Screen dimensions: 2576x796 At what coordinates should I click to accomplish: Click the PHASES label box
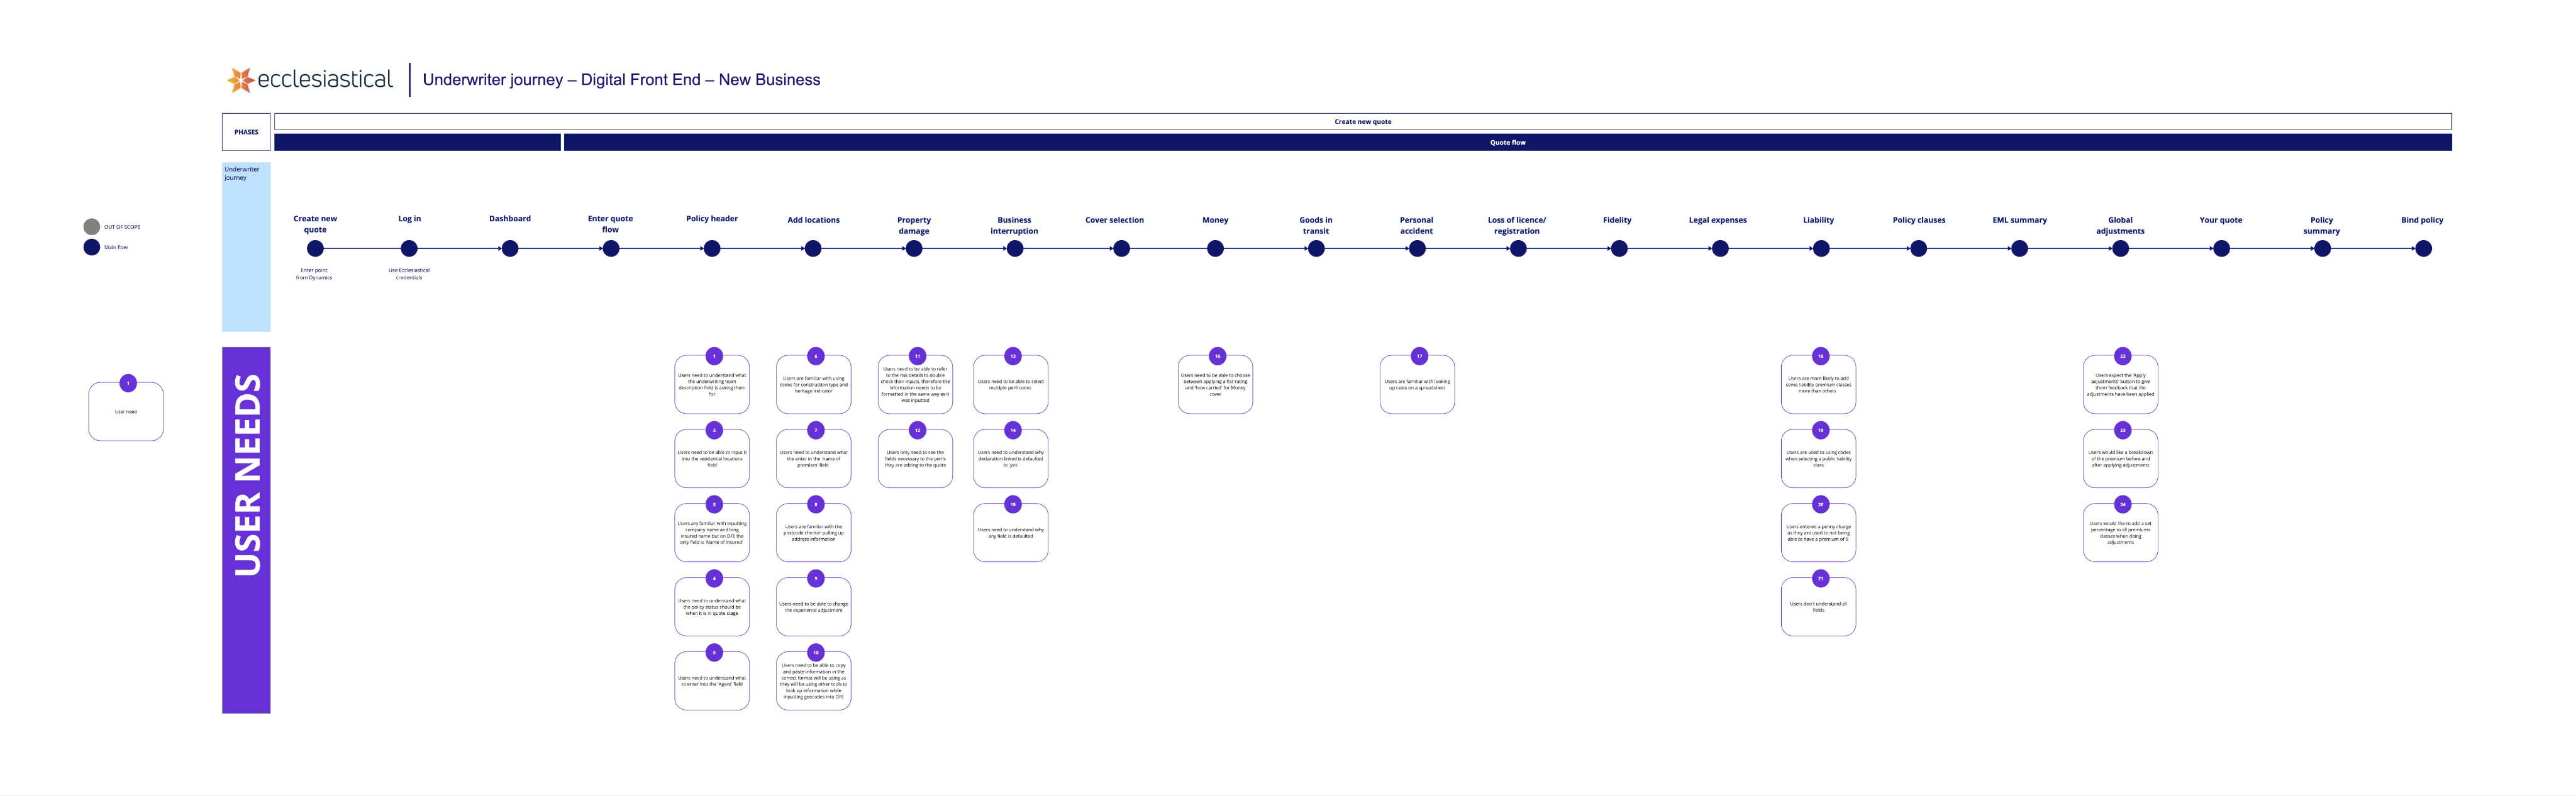(246, 132)
